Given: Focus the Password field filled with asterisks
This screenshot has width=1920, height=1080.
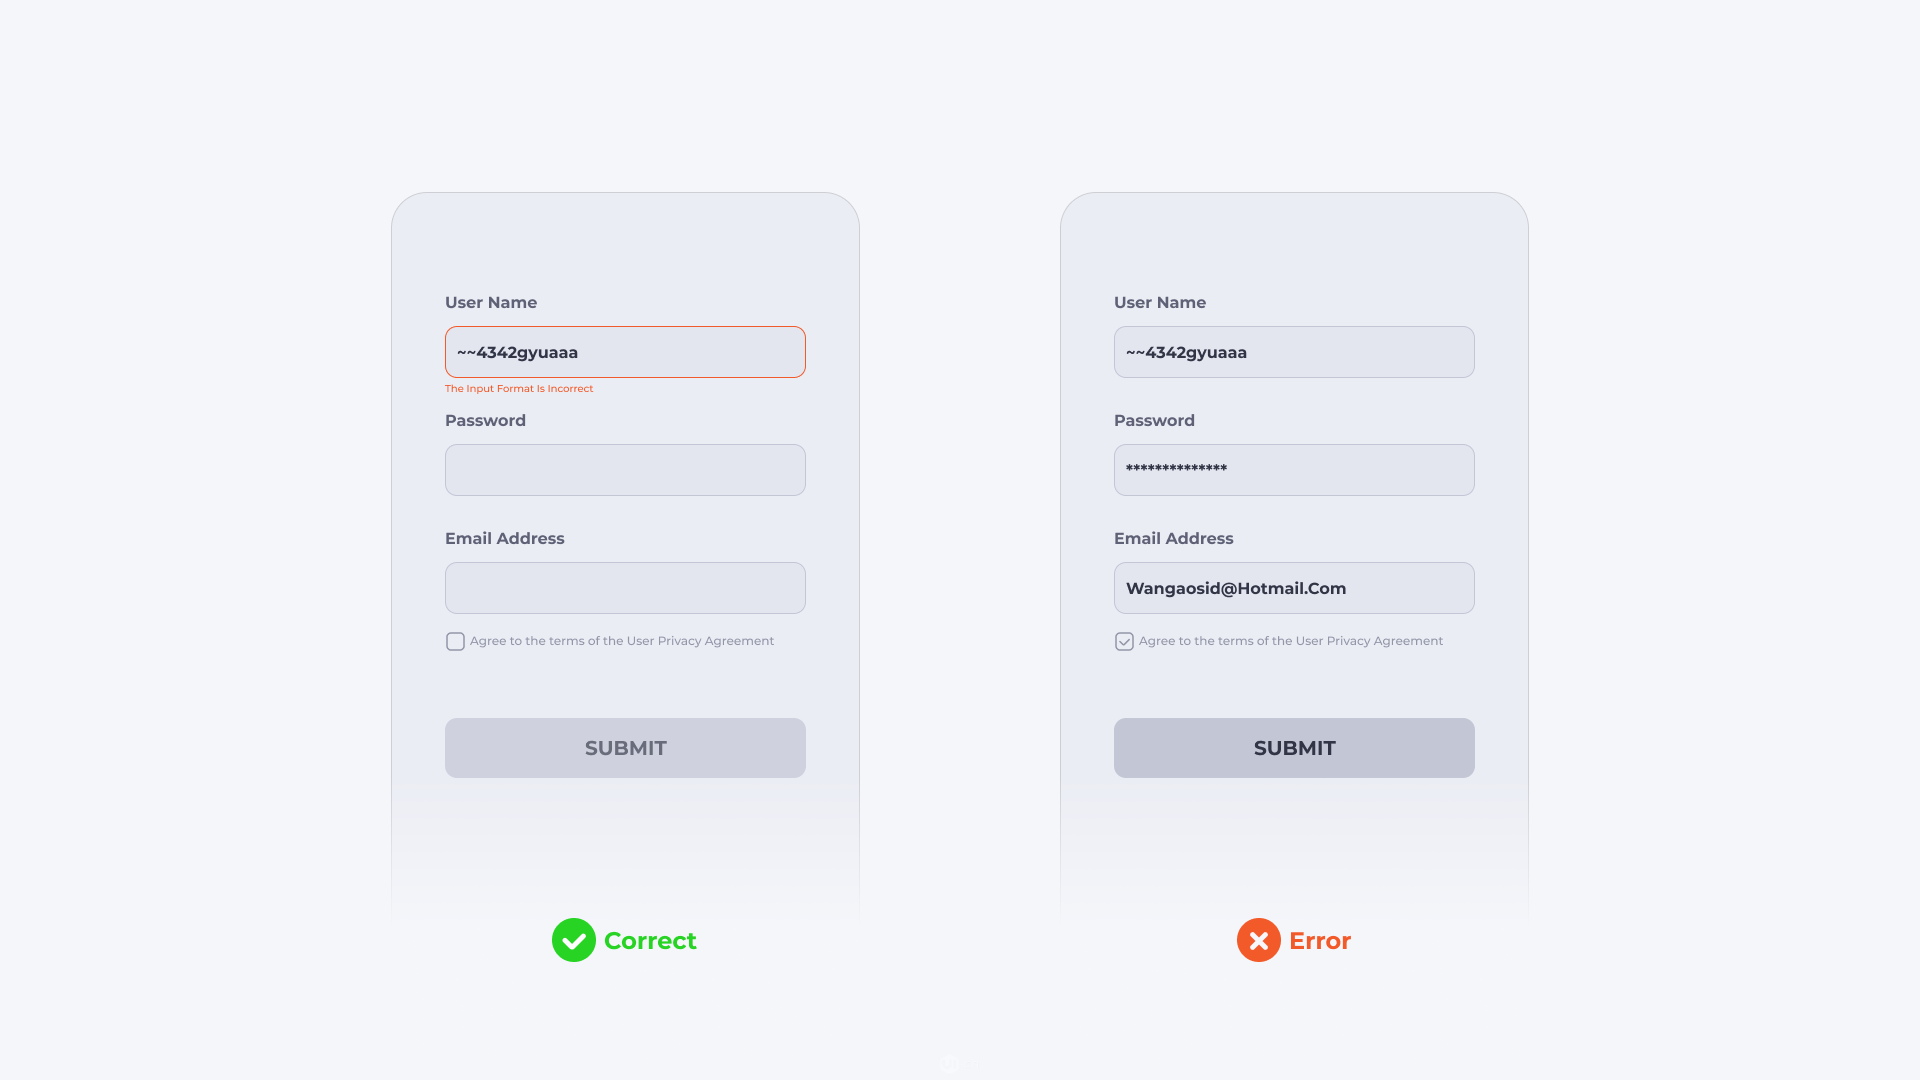Looking at the screenshot, I should (x=1294, y=470).
